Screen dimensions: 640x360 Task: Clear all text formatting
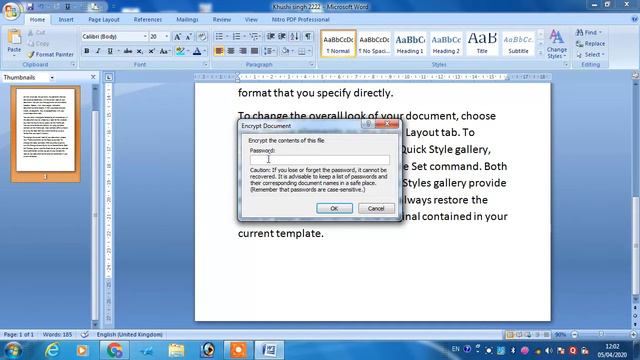click(202, 37)
